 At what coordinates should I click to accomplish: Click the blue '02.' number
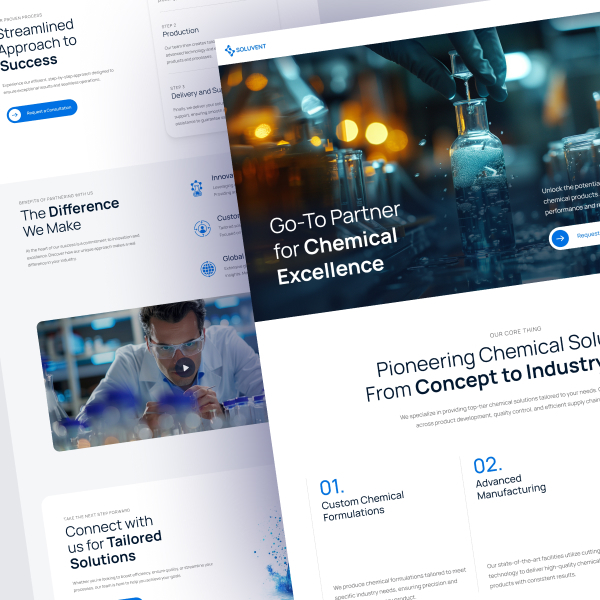coord(488,465)
